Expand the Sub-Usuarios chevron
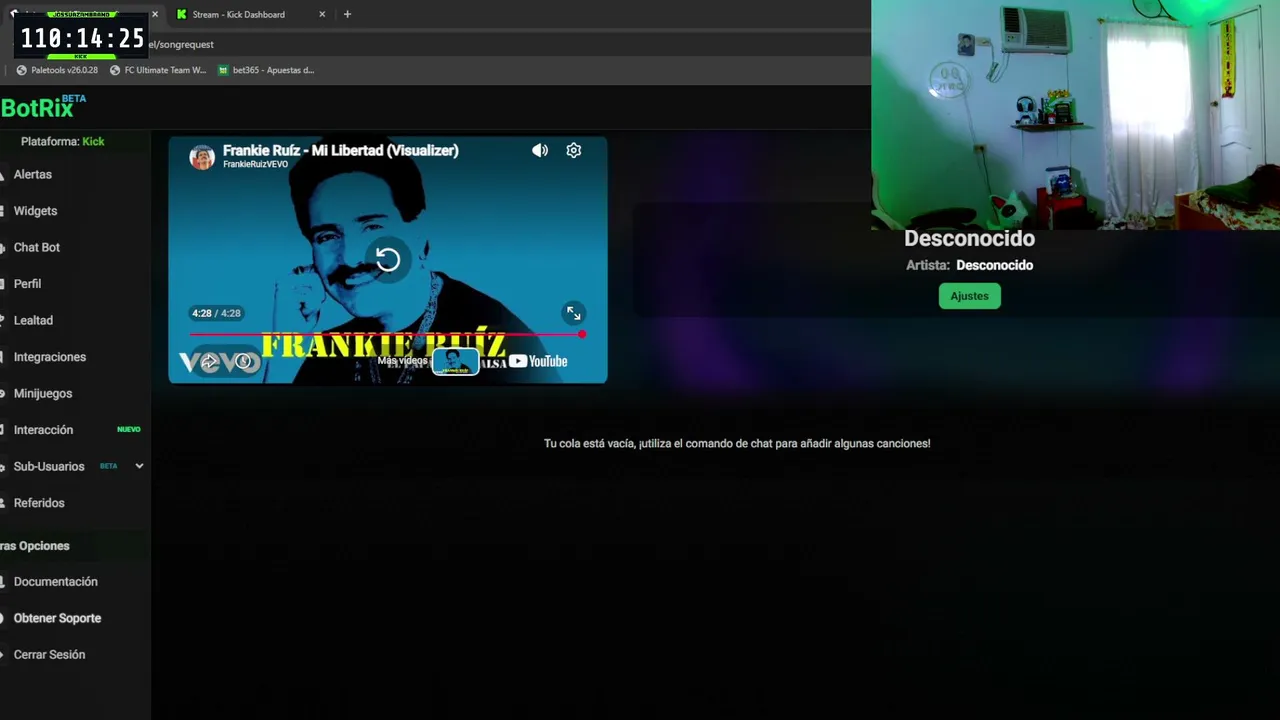1280x720 pixels. [x=139, y=466]
